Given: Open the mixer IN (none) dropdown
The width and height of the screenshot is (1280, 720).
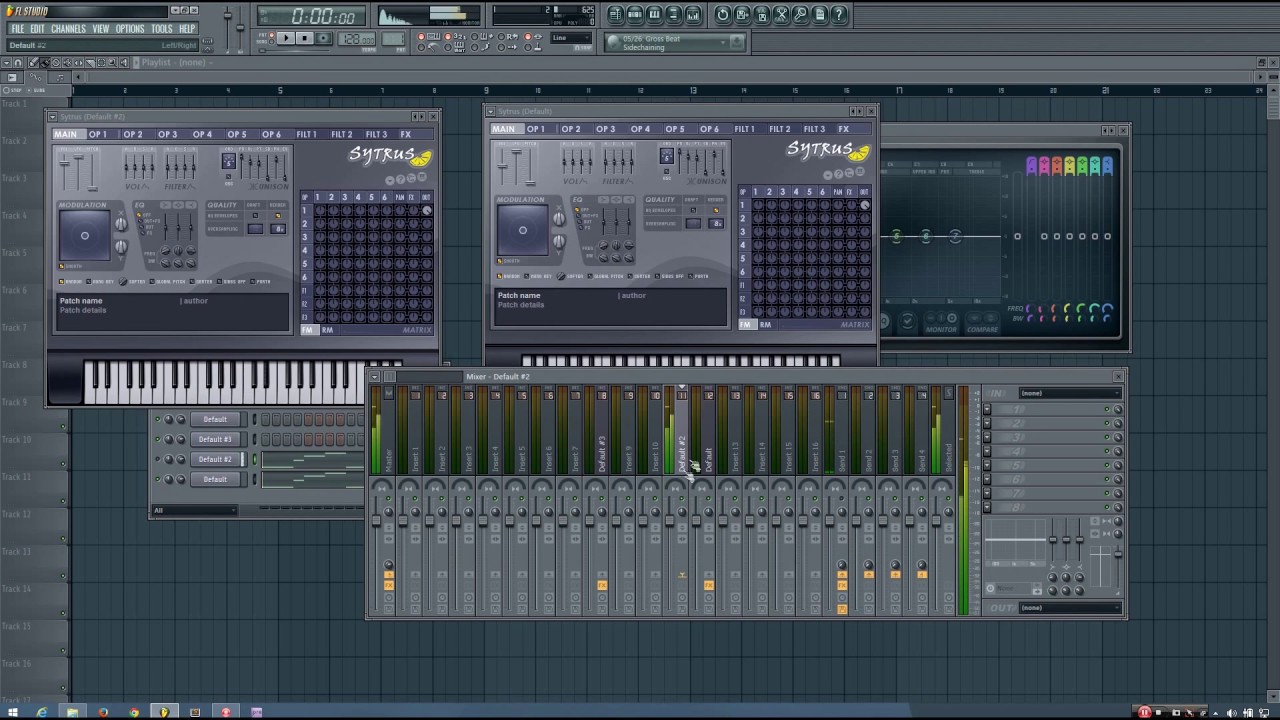Looking at the screenshot, I should [1070, 393].
